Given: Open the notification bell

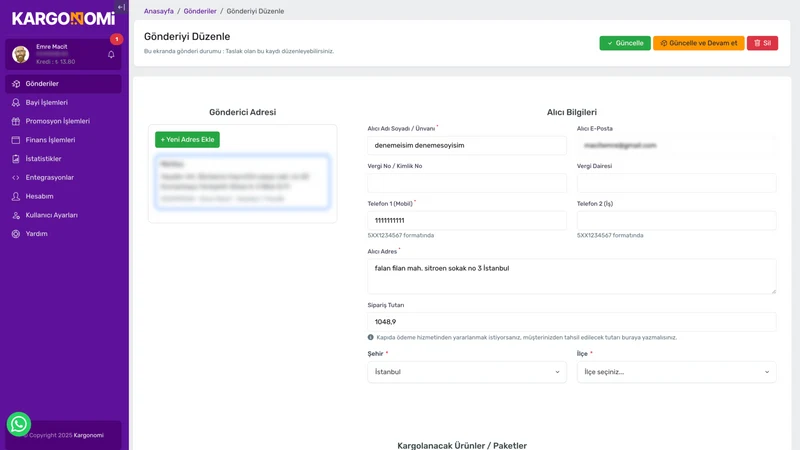Looking at the screenshot, I should click(111, 55).
